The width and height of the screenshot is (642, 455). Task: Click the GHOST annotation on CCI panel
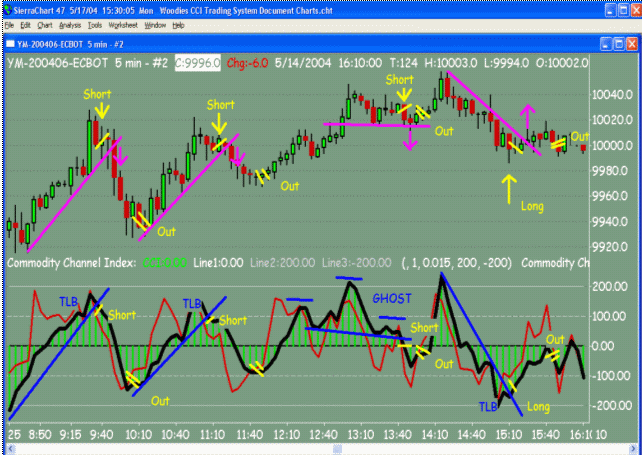(391, 298)
